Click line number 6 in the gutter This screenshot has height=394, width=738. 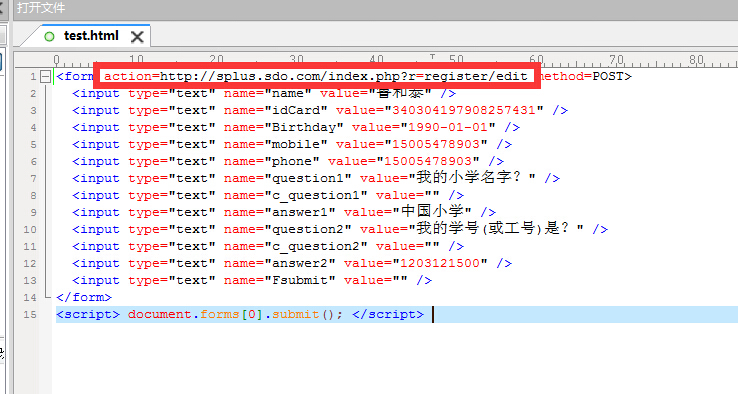click(33, 161)
